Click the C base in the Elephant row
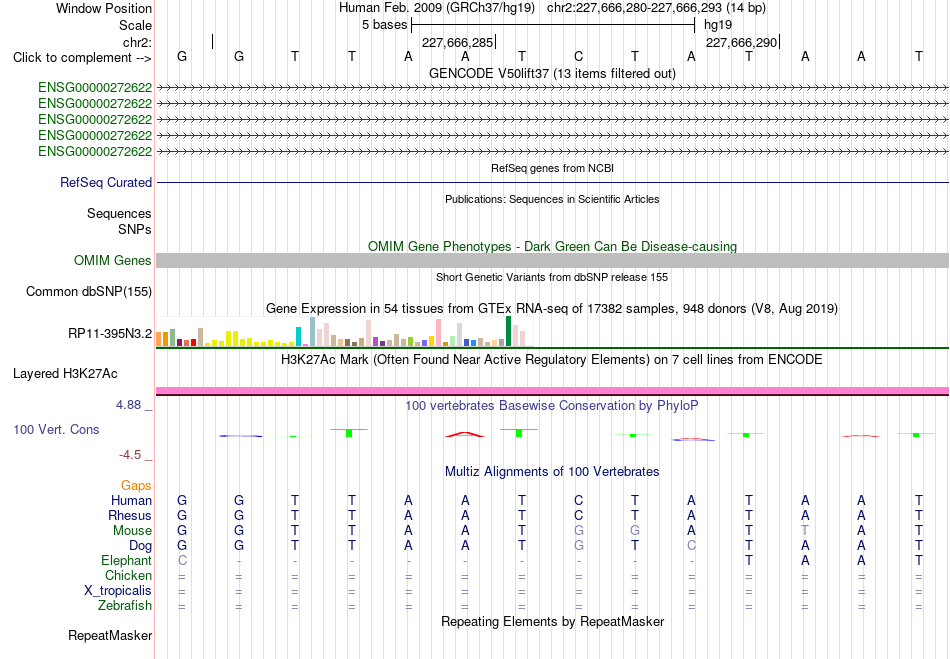 (x=182, y=560)
